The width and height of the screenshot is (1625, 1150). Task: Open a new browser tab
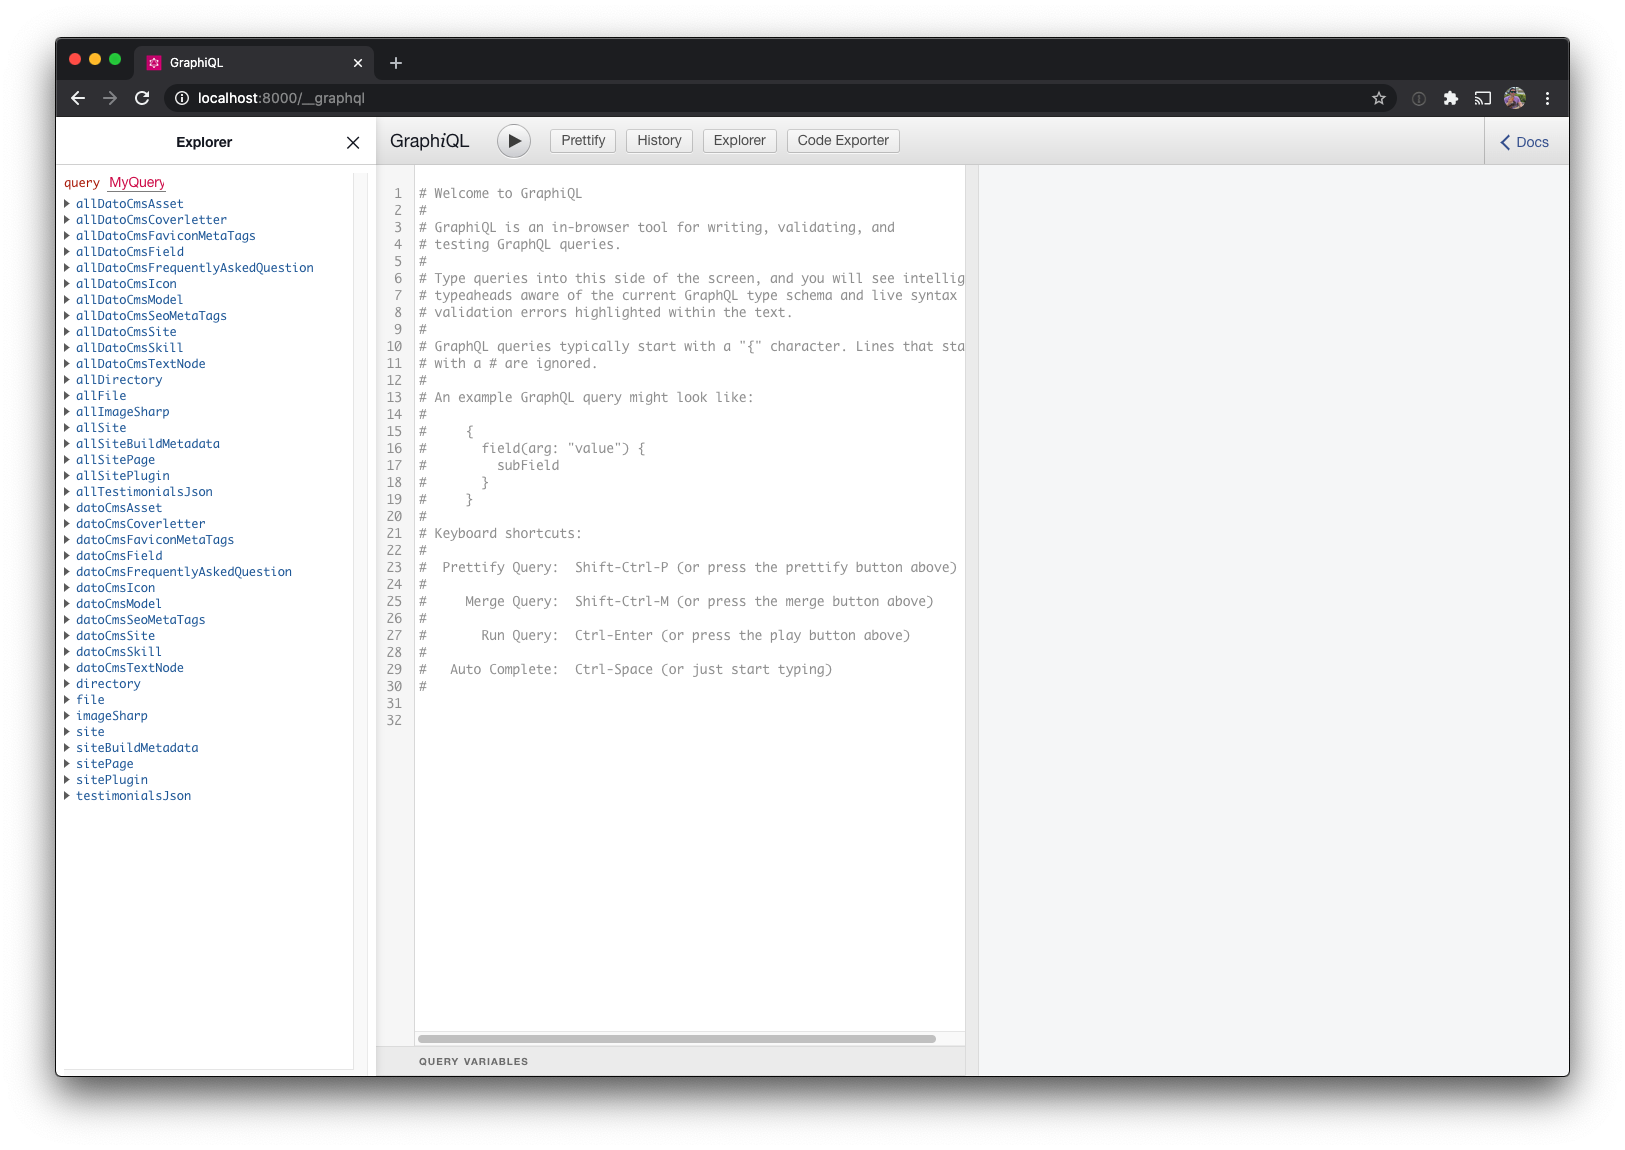point(396,63)
